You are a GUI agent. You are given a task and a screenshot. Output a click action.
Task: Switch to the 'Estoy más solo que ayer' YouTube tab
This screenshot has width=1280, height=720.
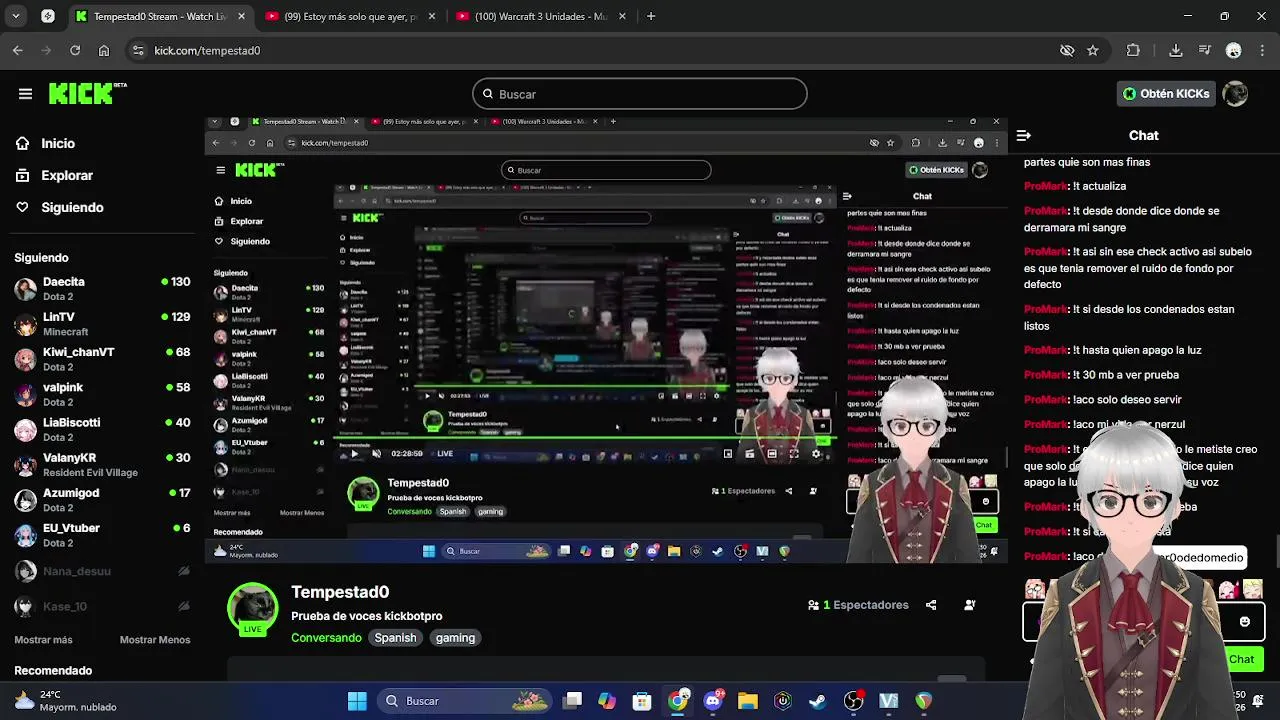click(x=350, y=16)
